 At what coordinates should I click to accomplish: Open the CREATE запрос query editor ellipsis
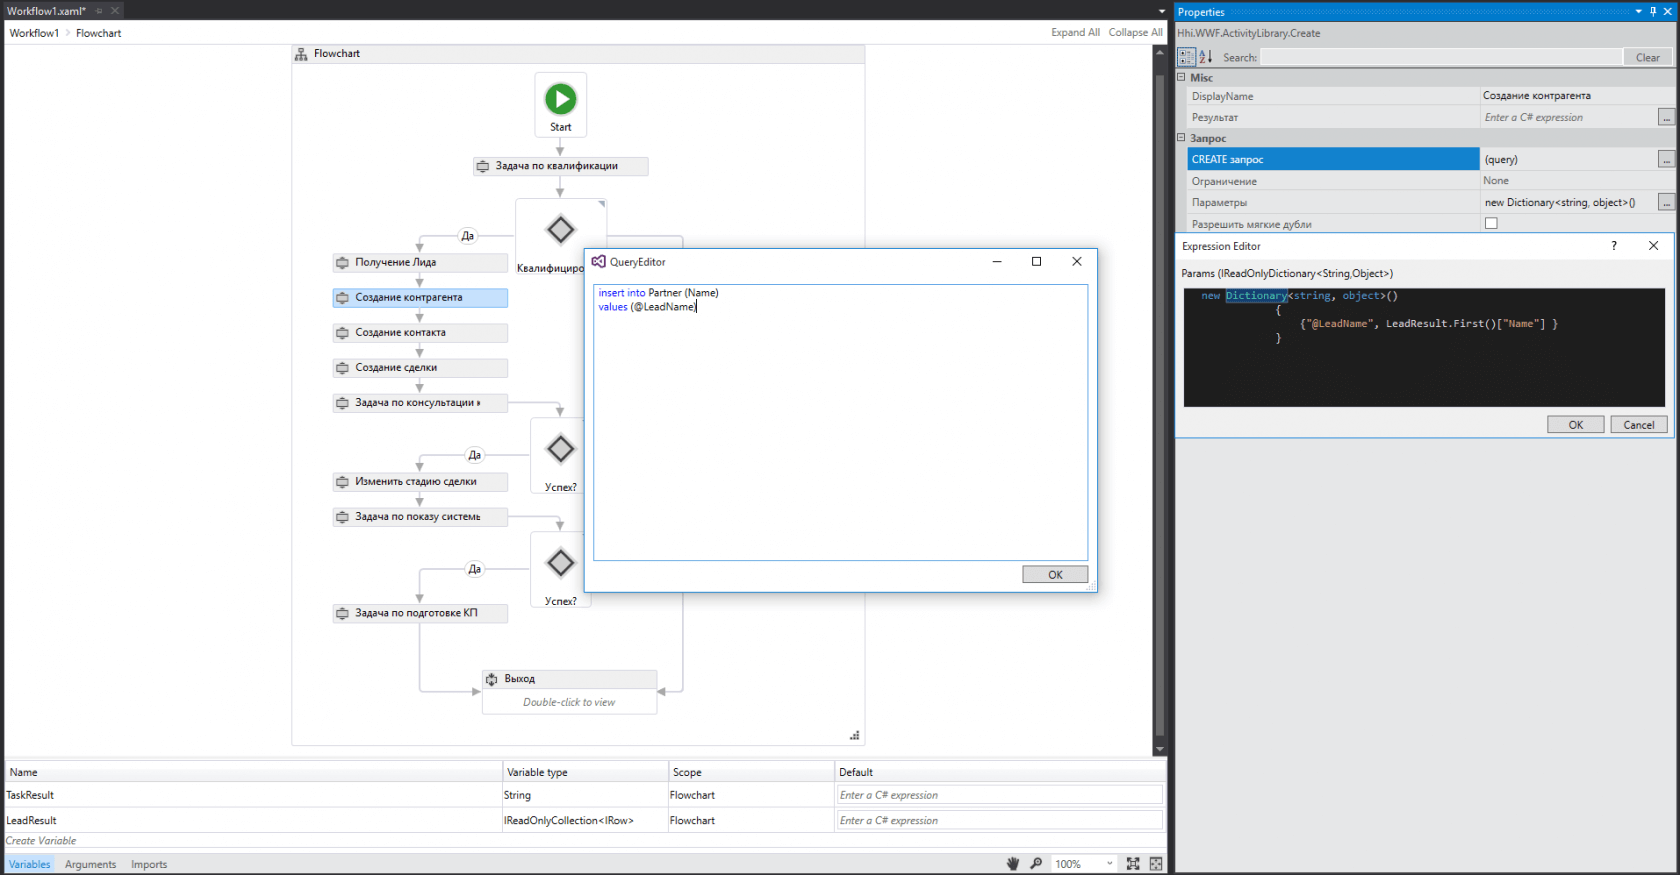tap(1666, 159)
